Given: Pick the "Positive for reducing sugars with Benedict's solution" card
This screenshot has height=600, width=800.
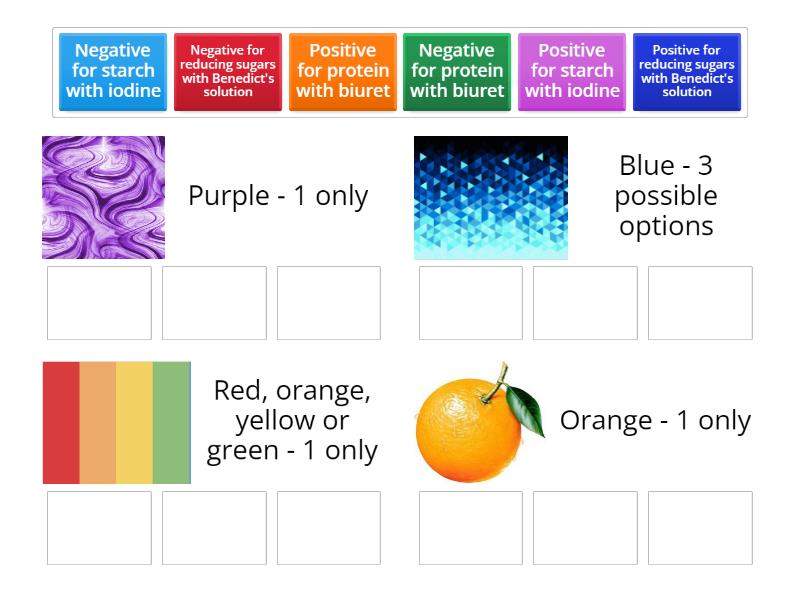Looking at the screenshot, I should tap(687, 71).
